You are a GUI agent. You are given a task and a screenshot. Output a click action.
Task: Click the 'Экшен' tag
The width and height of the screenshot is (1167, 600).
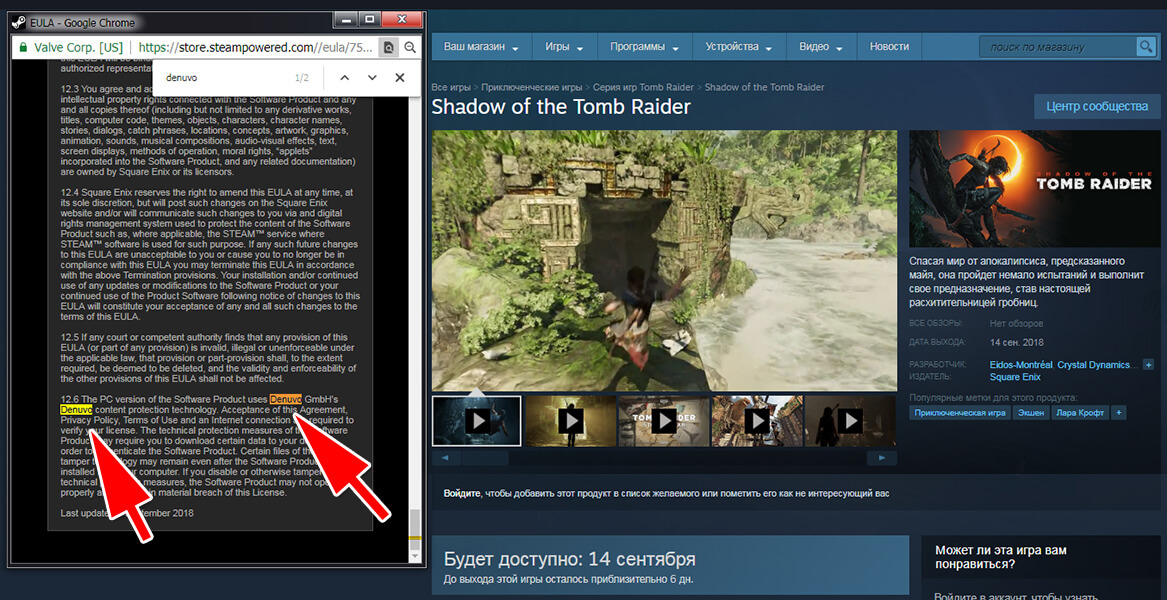(1032, 412)
